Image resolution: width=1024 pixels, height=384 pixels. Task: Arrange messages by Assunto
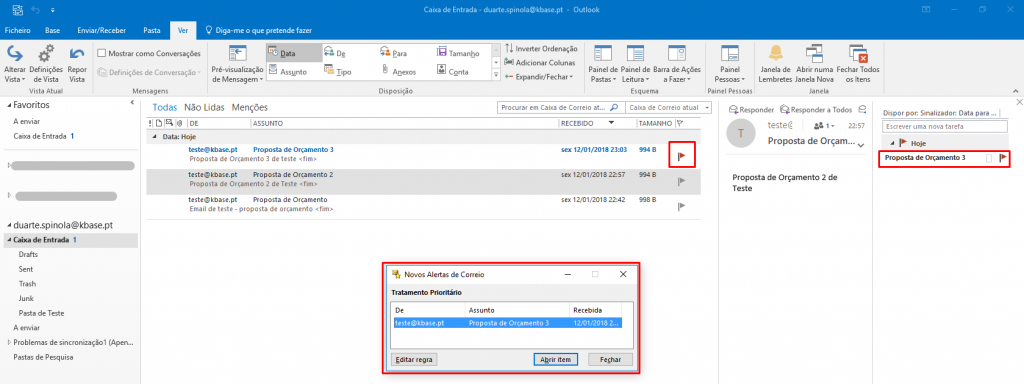tap(287, 71)
